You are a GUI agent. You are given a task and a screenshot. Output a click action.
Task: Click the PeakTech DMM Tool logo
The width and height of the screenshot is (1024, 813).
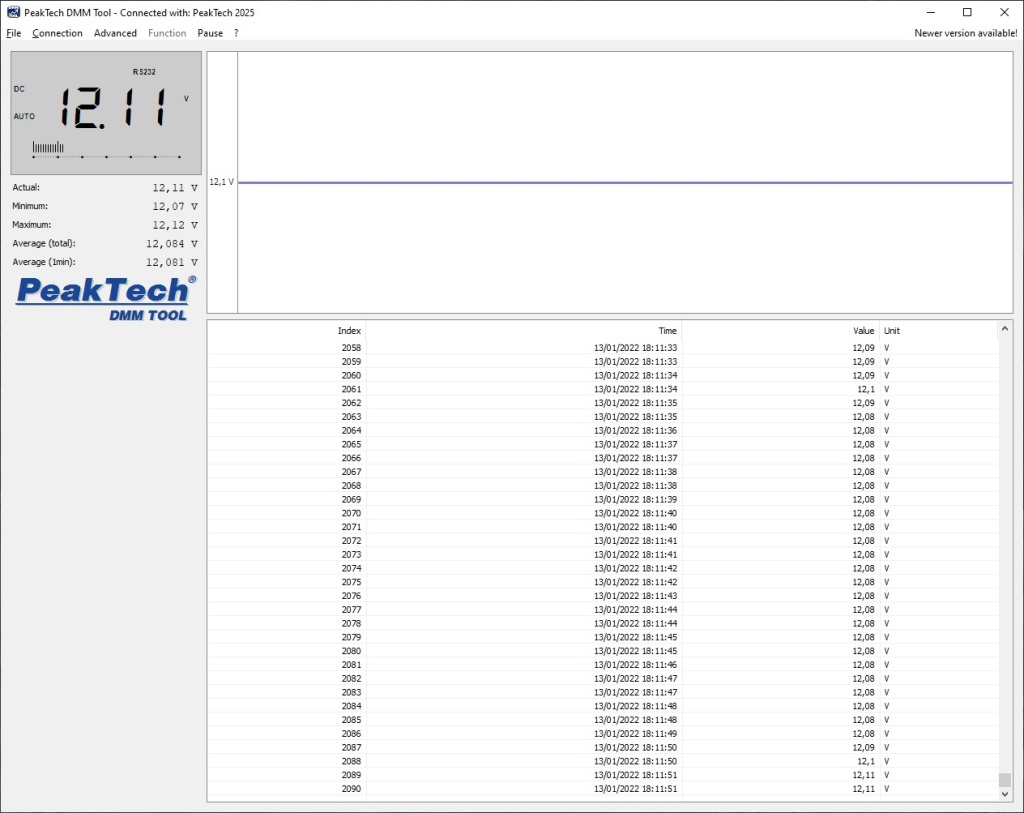point(106,298)
